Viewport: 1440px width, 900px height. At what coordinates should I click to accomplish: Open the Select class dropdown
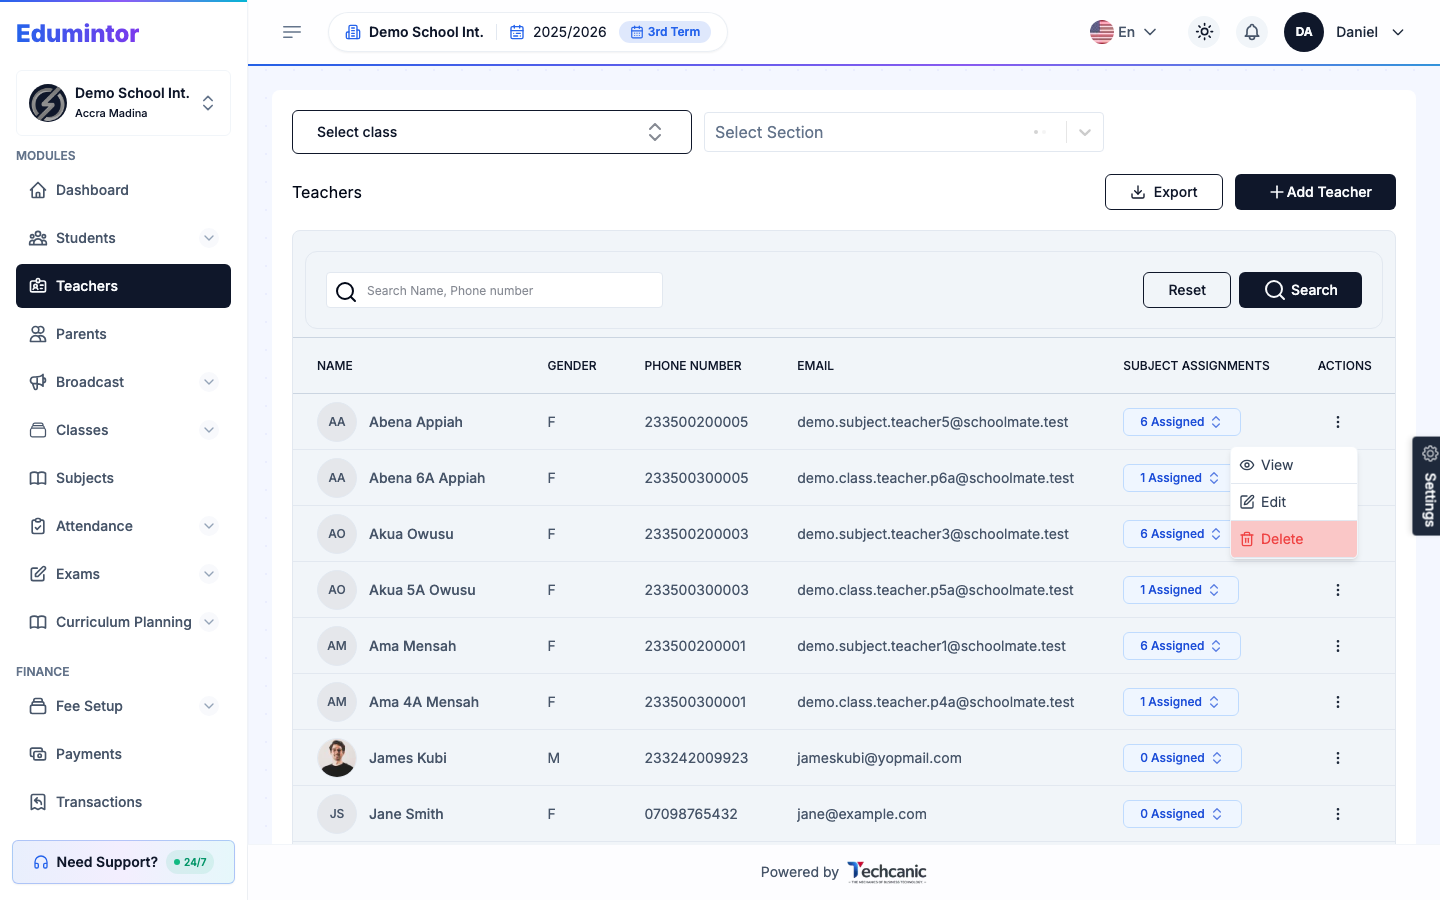click(x=492, y=132)
